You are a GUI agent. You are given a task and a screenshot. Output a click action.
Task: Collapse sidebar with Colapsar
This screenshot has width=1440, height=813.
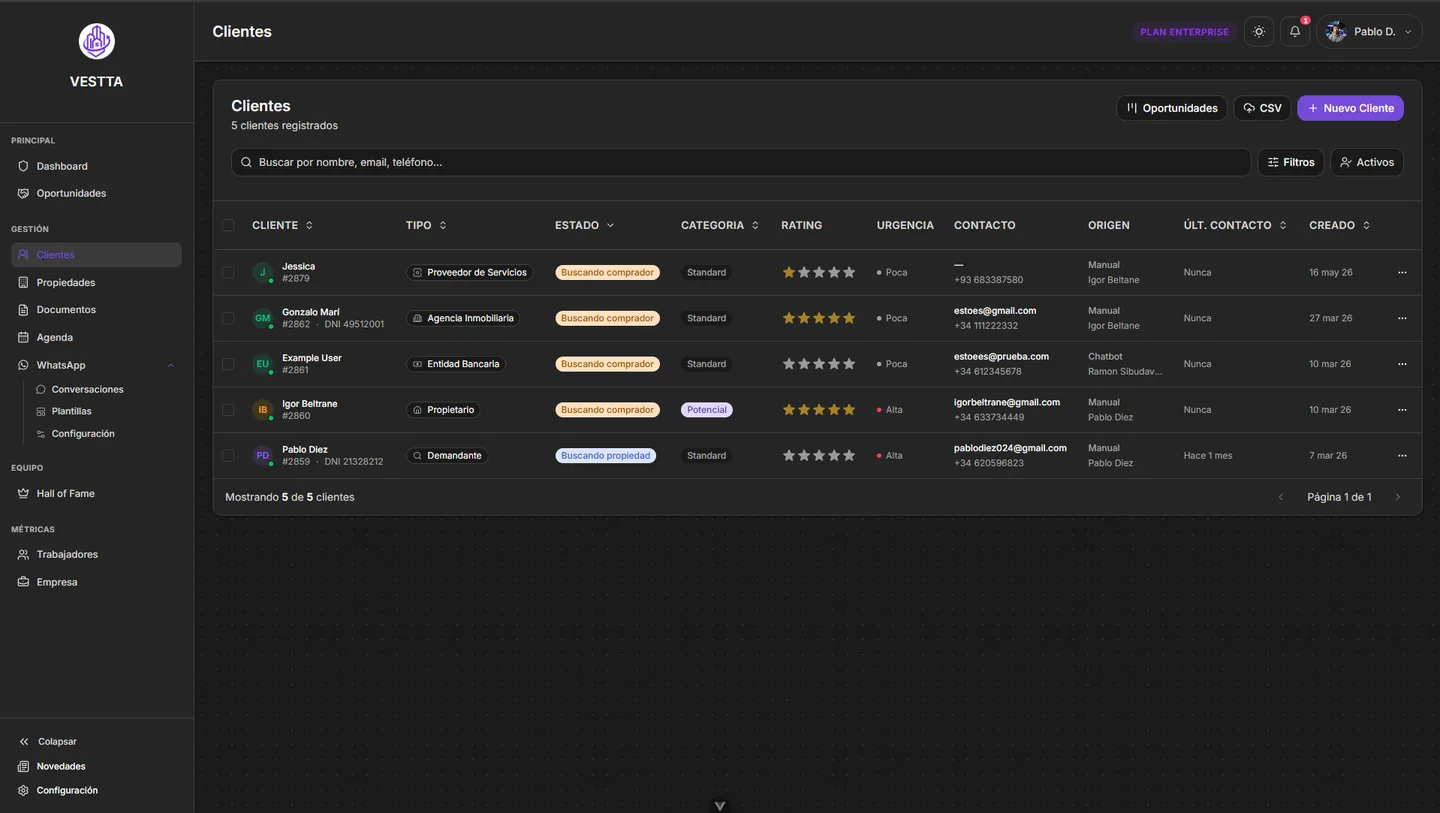coord(48,742)
